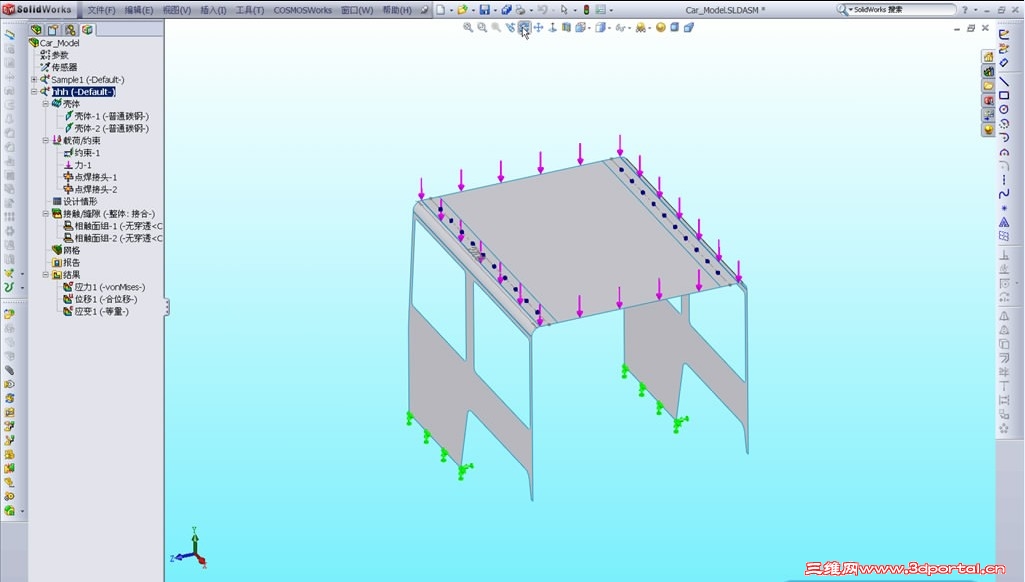This screenshot has height=582, width=1025.
Task: Click the New document icon
Action: 441,10
